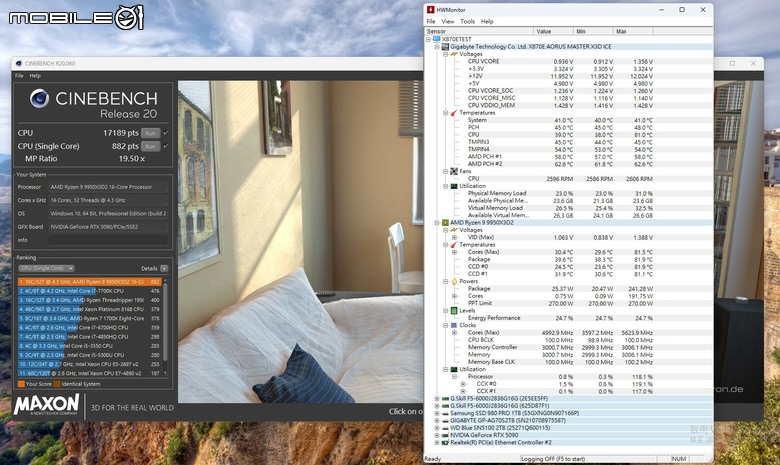780x465 pixels.
Task: Select the Physical Memory Load row
Action: coord(560,193)
